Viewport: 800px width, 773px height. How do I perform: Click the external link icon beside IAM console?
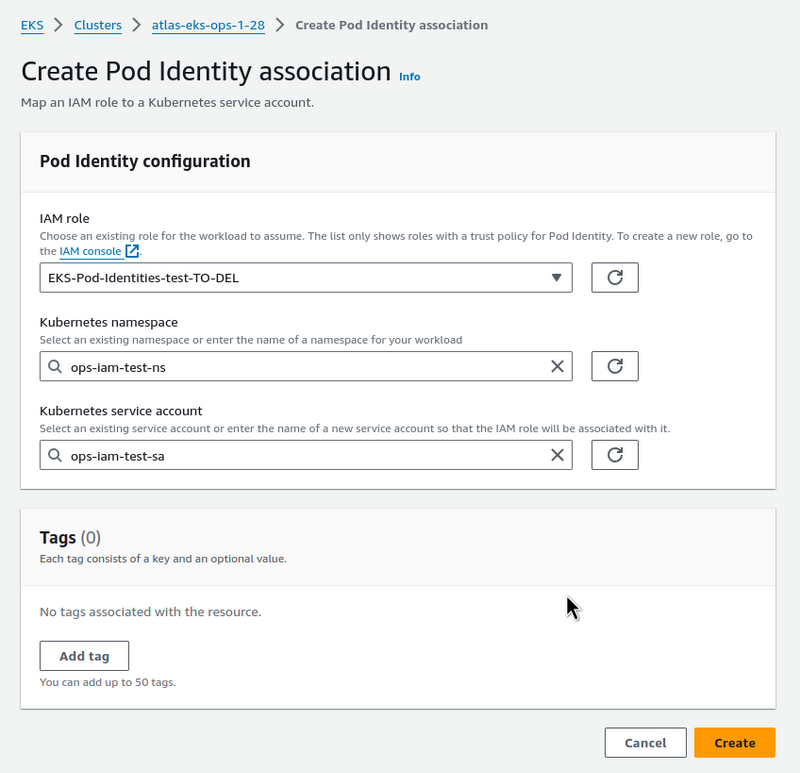coord(132,251)
